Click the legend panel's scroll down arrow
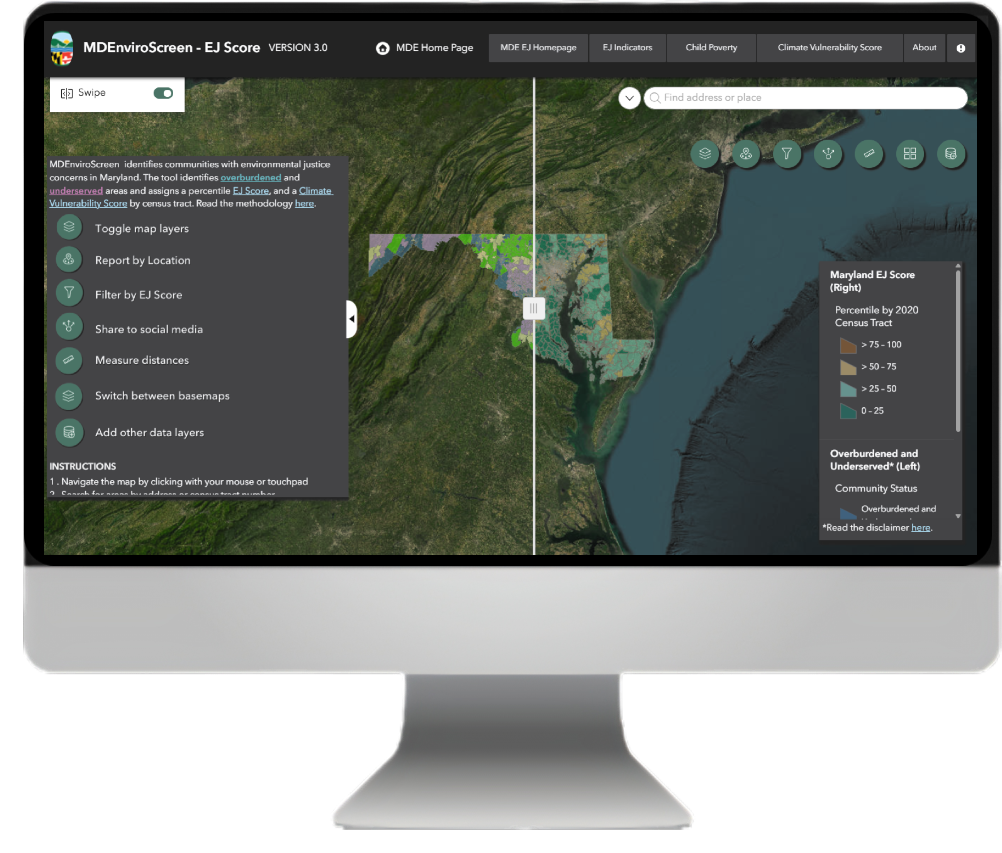 [x=958, y=516]
